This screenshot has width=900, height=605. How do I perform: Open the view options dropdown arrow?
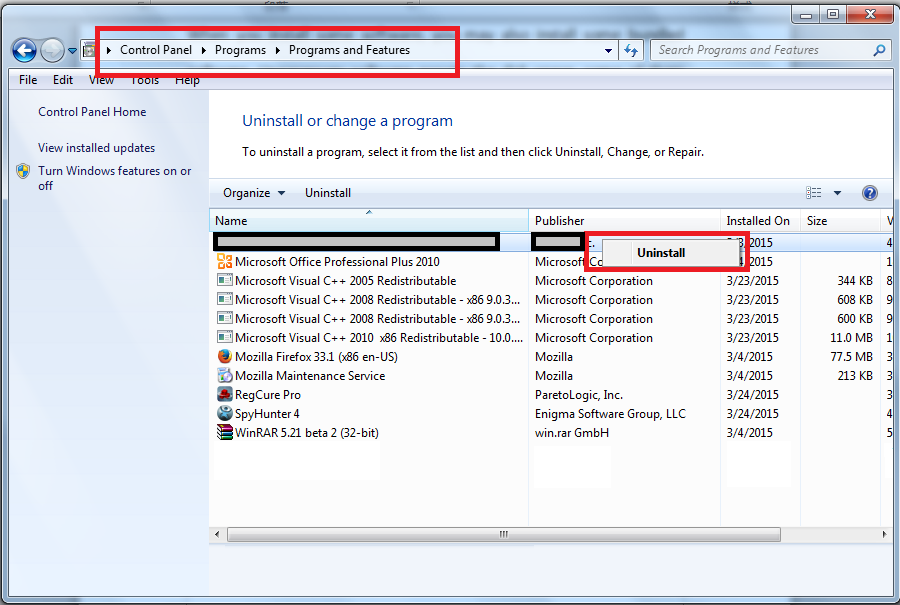[837, 193]
